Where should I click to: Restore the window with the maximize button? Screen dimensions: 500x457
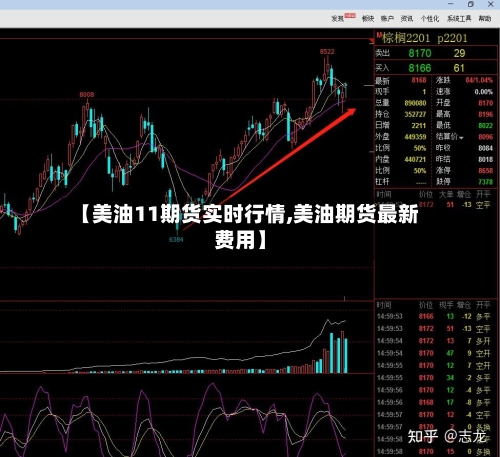pyautogui.click(x=471, y=4)
